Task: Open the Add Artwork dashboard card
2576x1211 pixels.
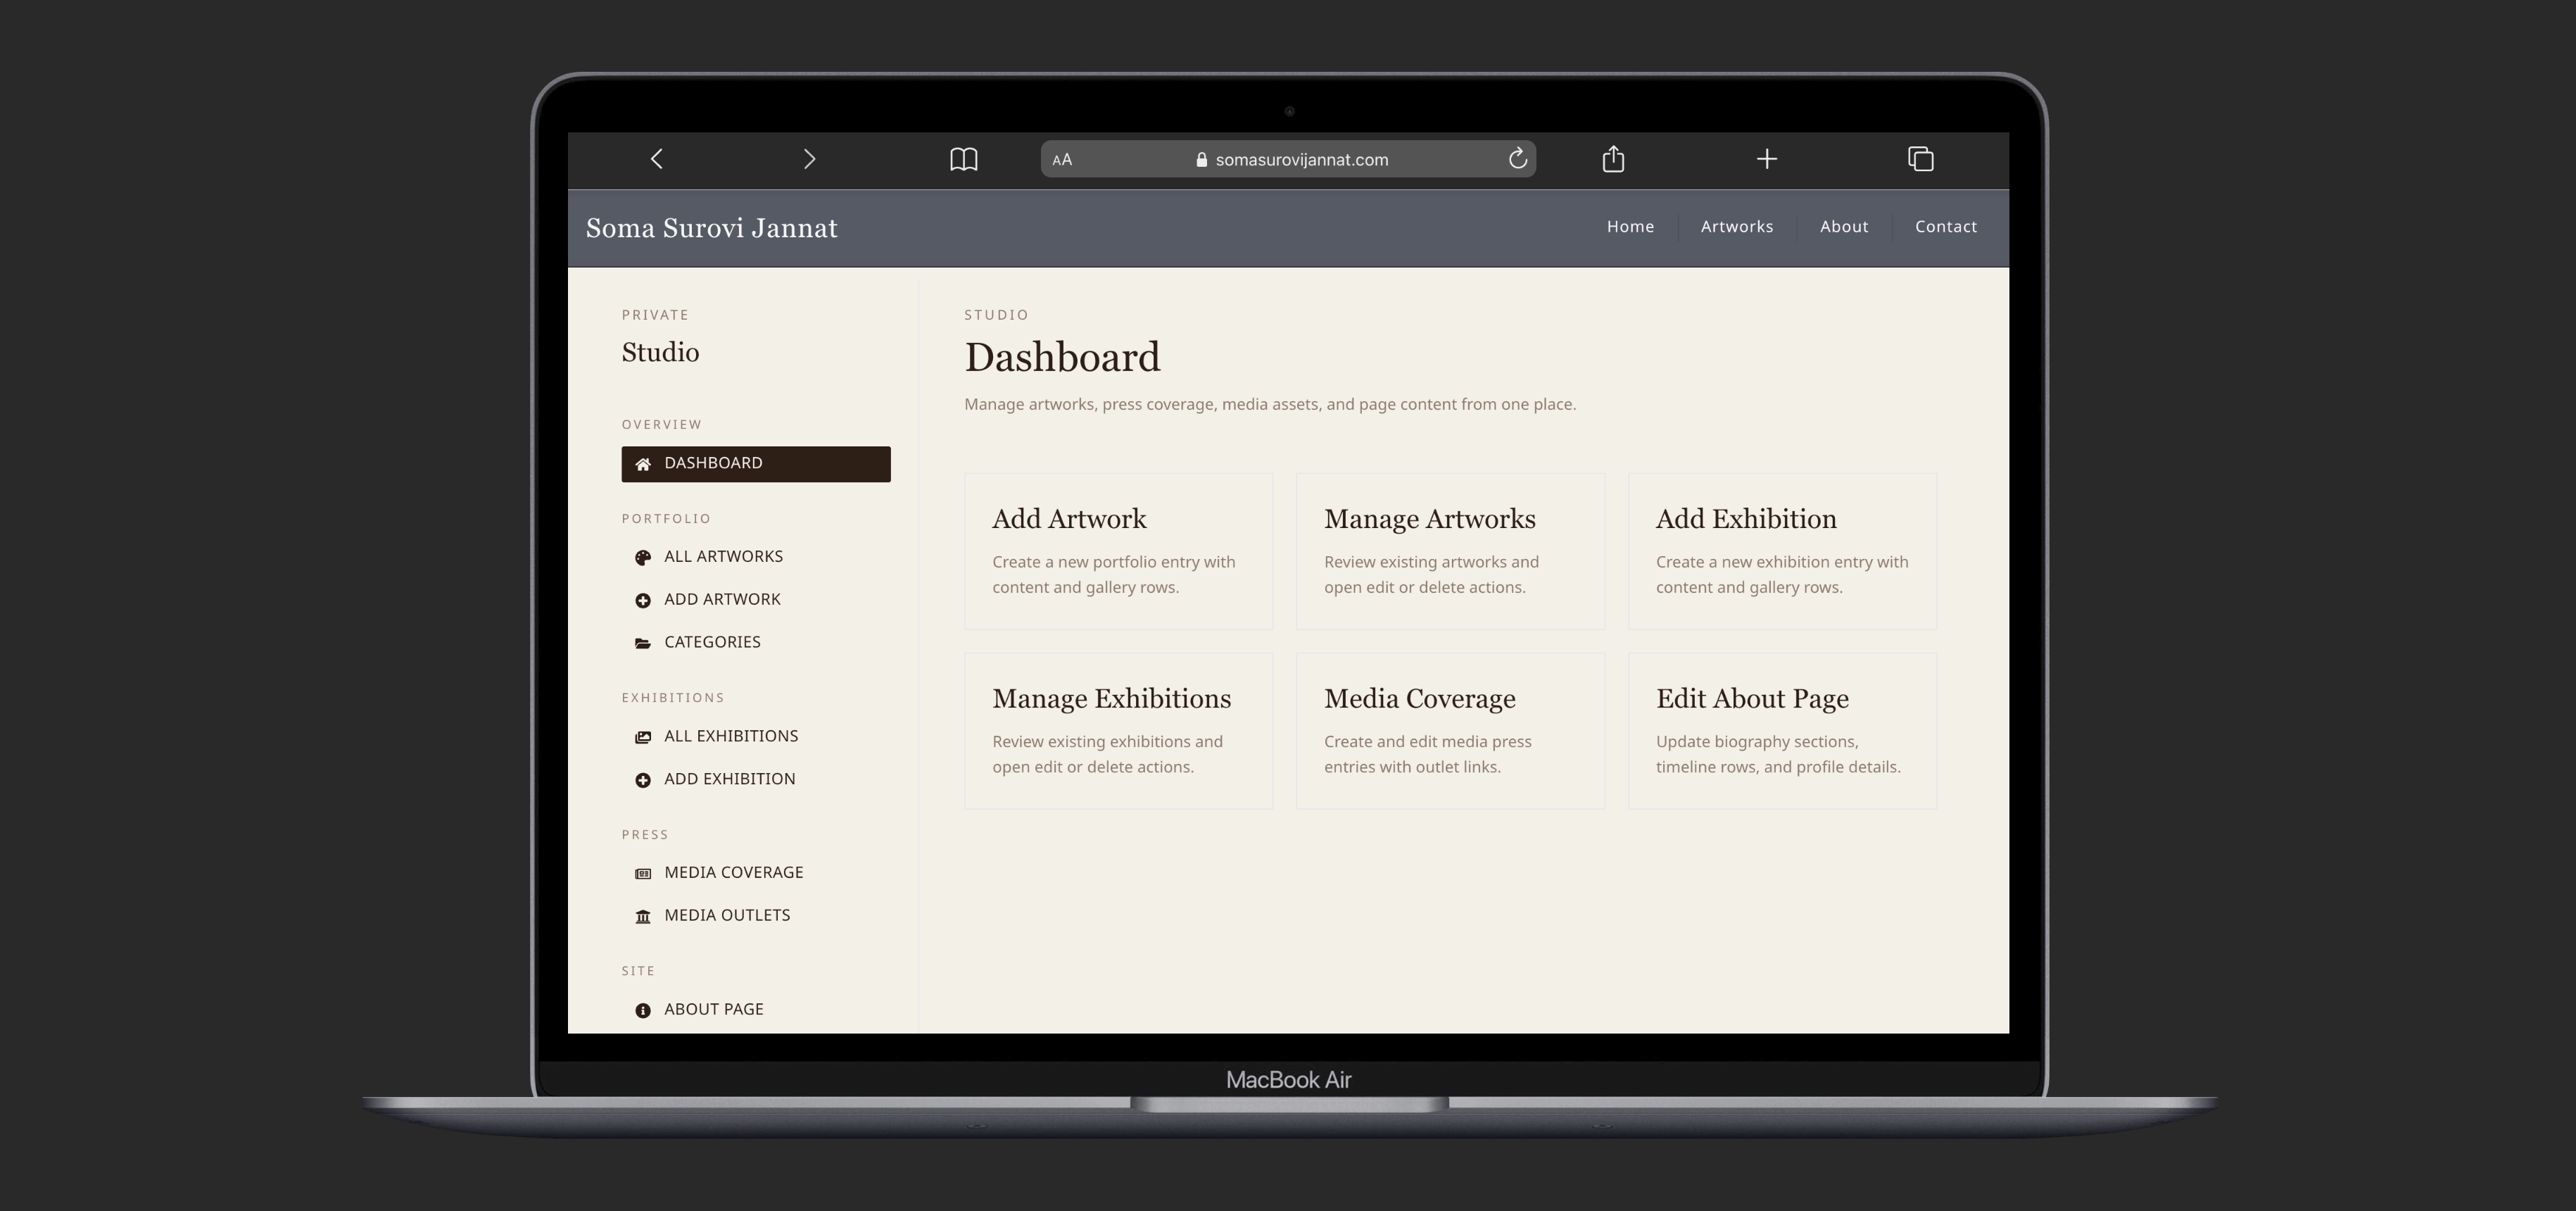Action: [x=1117, y=551]
